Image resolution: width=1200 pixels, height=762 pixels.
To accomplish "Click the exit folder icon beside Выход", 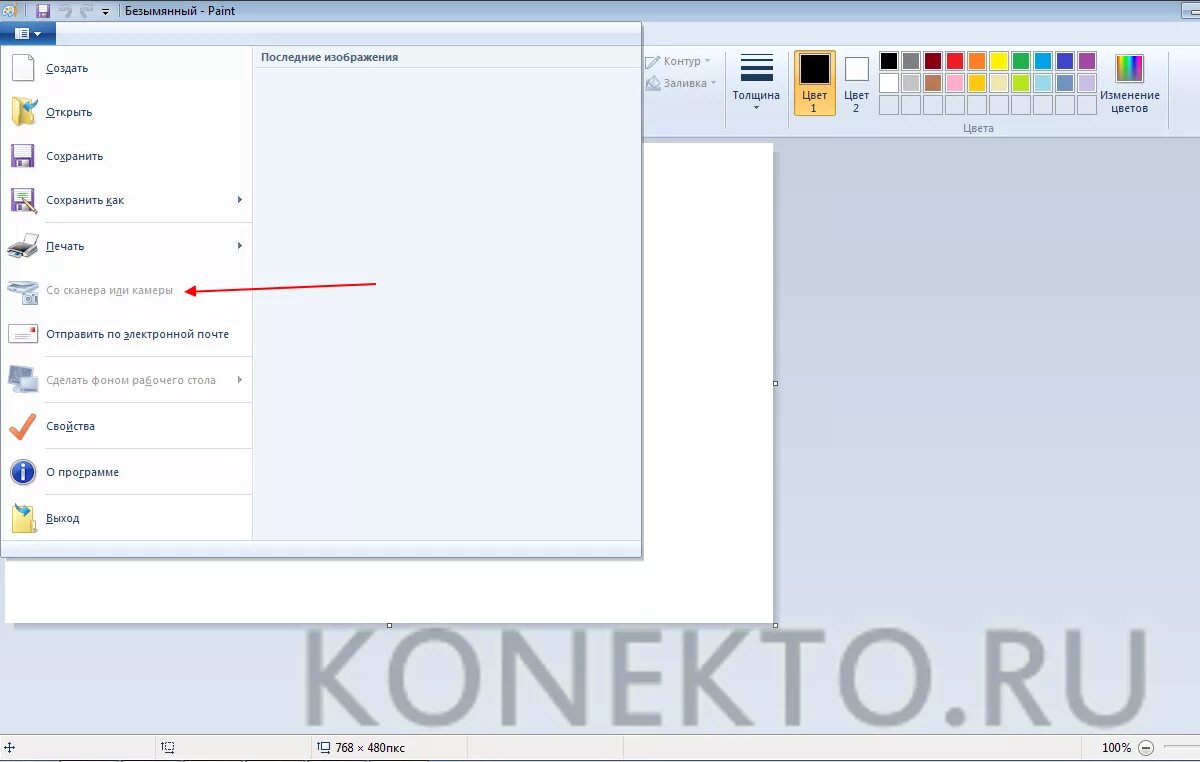I will (x=23, y=518).
